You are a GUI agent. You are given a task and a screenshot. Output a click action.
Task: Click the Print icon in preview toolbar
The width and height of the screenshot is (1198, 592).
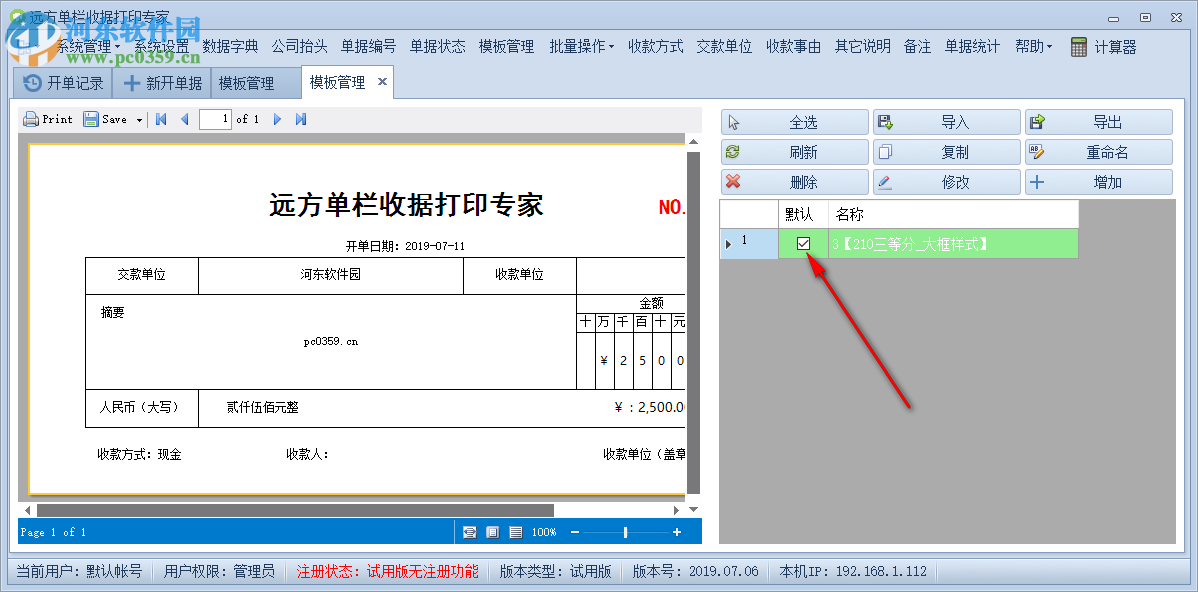click(30, 118)
